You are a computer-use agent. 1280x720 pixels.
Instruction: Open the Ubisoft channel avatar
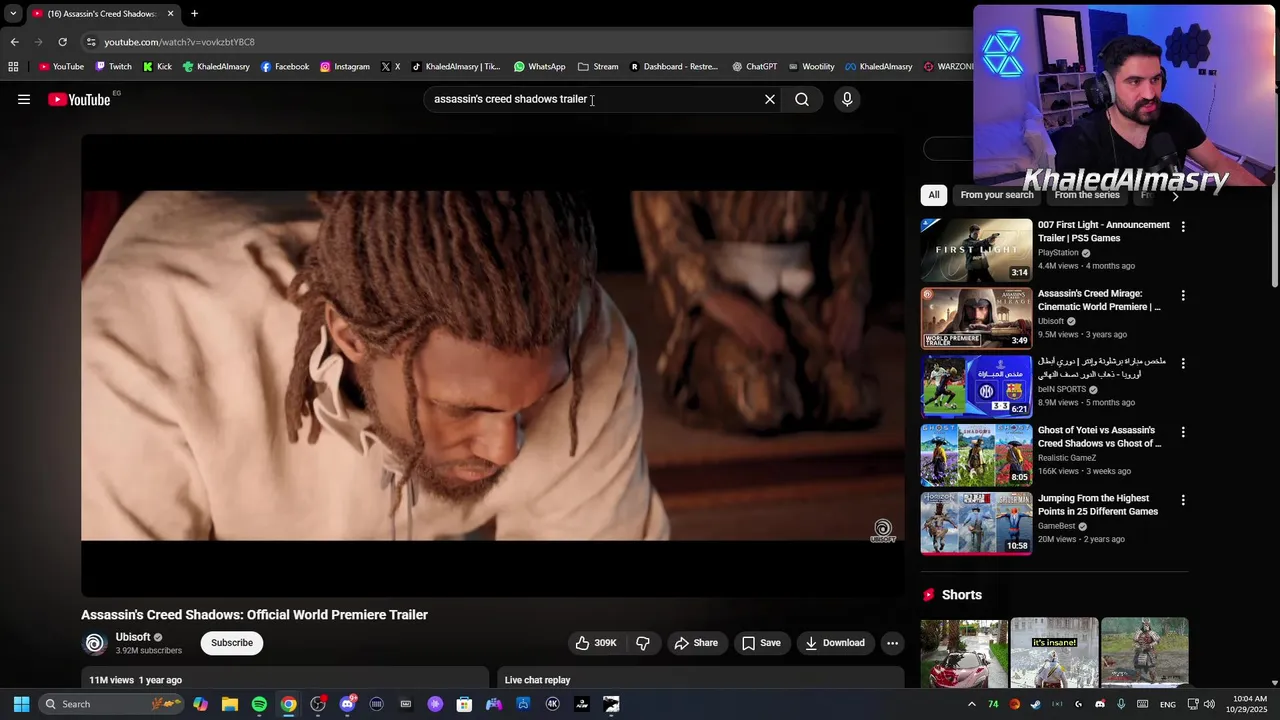click(x=94, y=643)
